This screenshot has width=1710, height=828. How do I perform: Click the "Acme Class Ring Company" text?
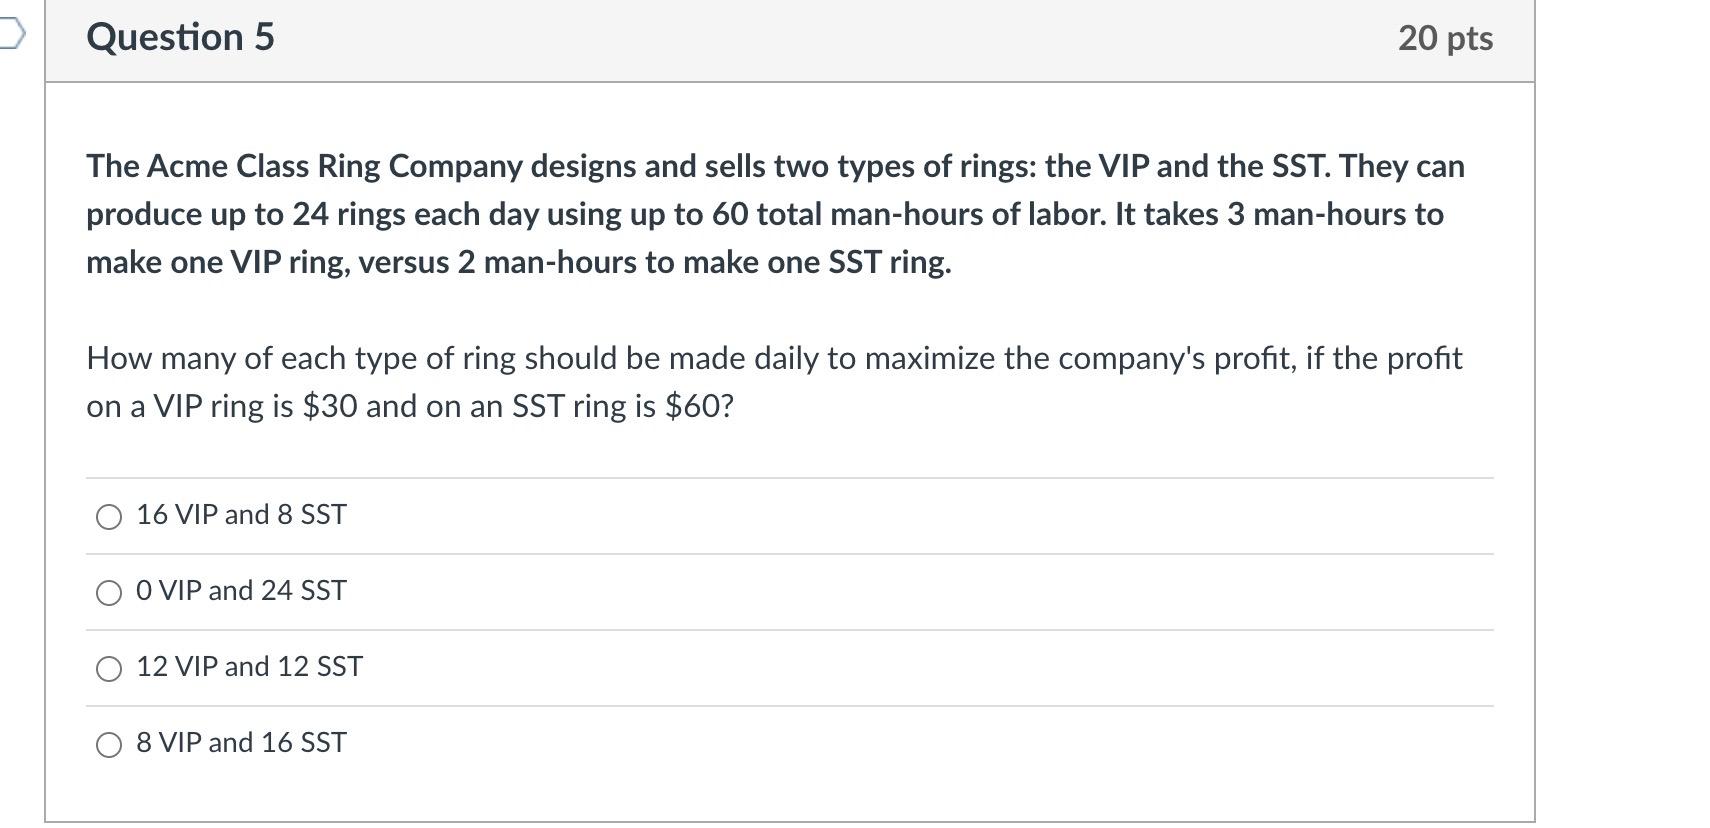[x=334, y=166]
